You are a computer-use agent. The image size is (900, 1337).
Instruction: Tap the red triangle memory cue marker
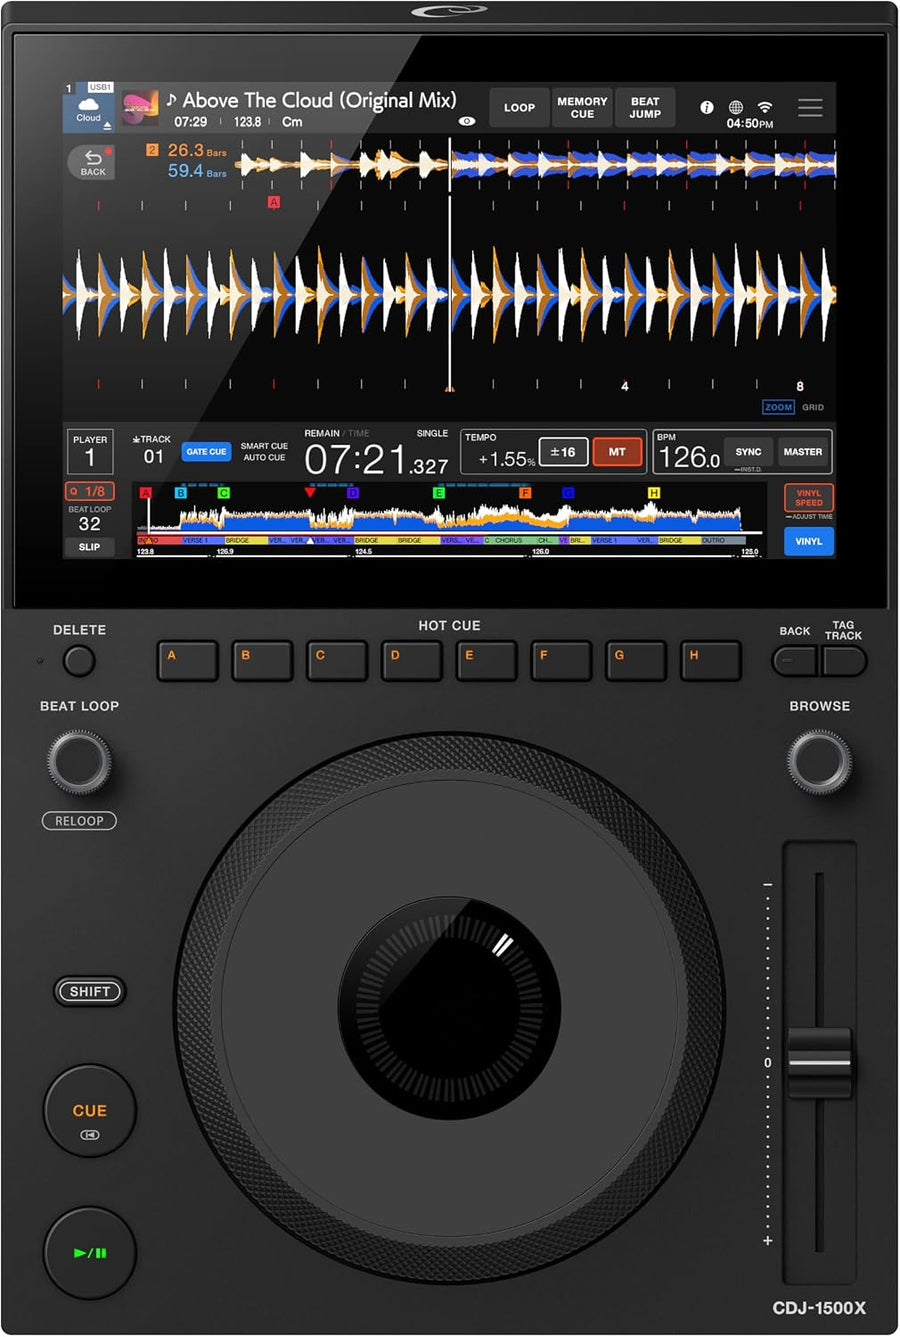click(310, 492)
